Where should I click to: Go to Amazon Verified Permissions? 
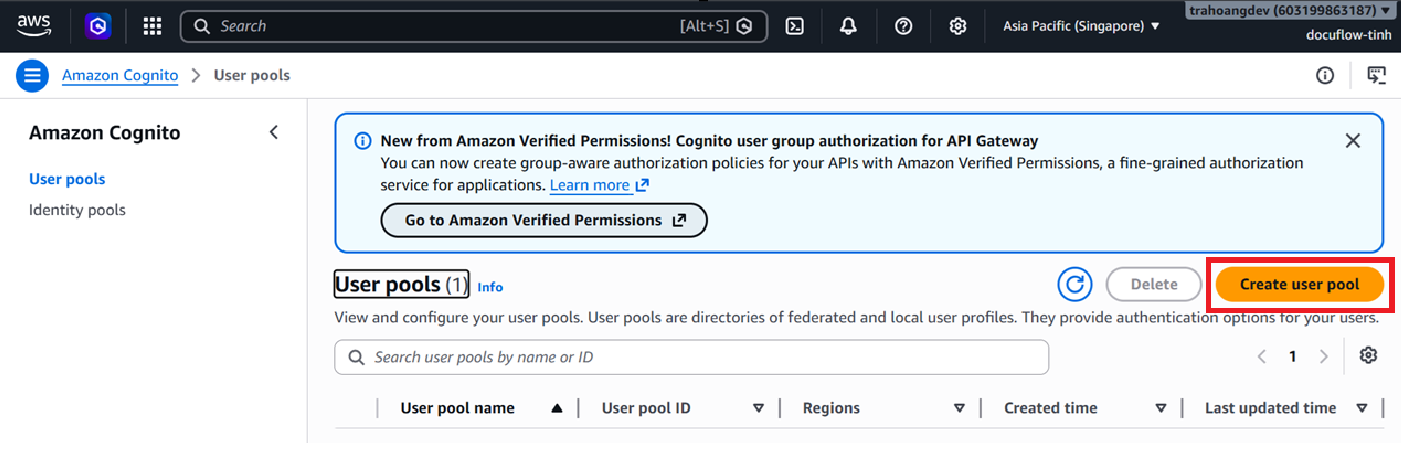click(544, 220)
